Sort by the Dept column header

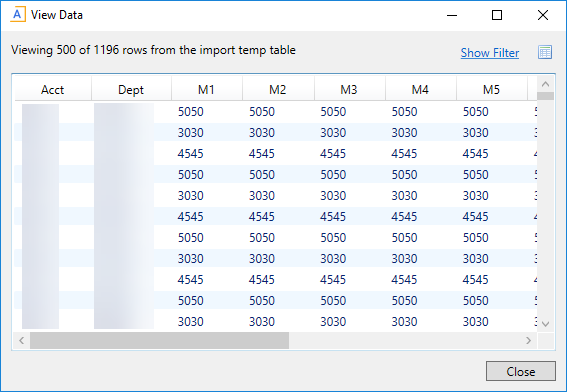131,89
